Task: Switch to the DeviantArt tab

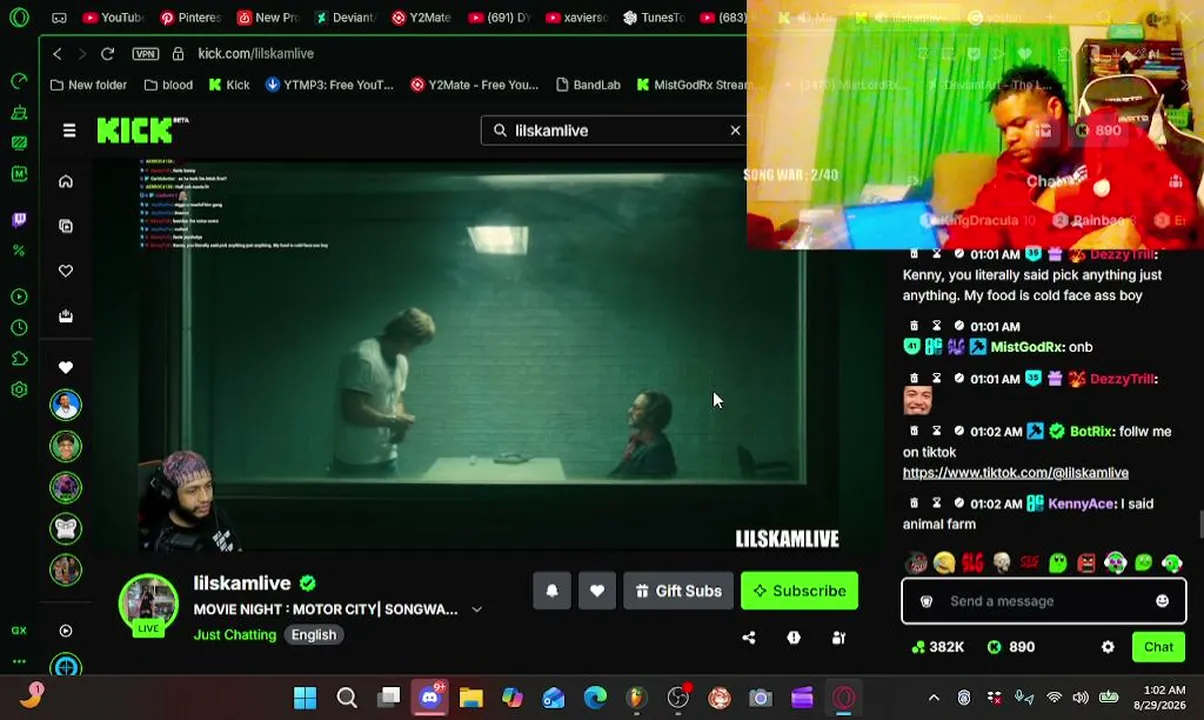Action: click(345, 17)
